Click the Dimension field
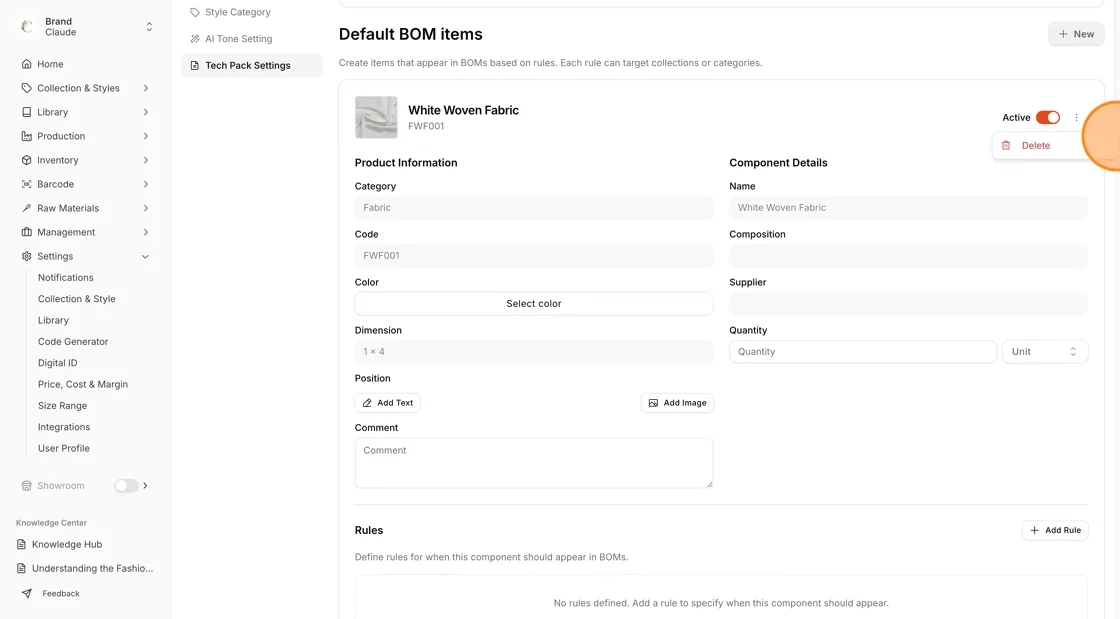Viewport: 1120px width, 619px height. click(534, 351)
